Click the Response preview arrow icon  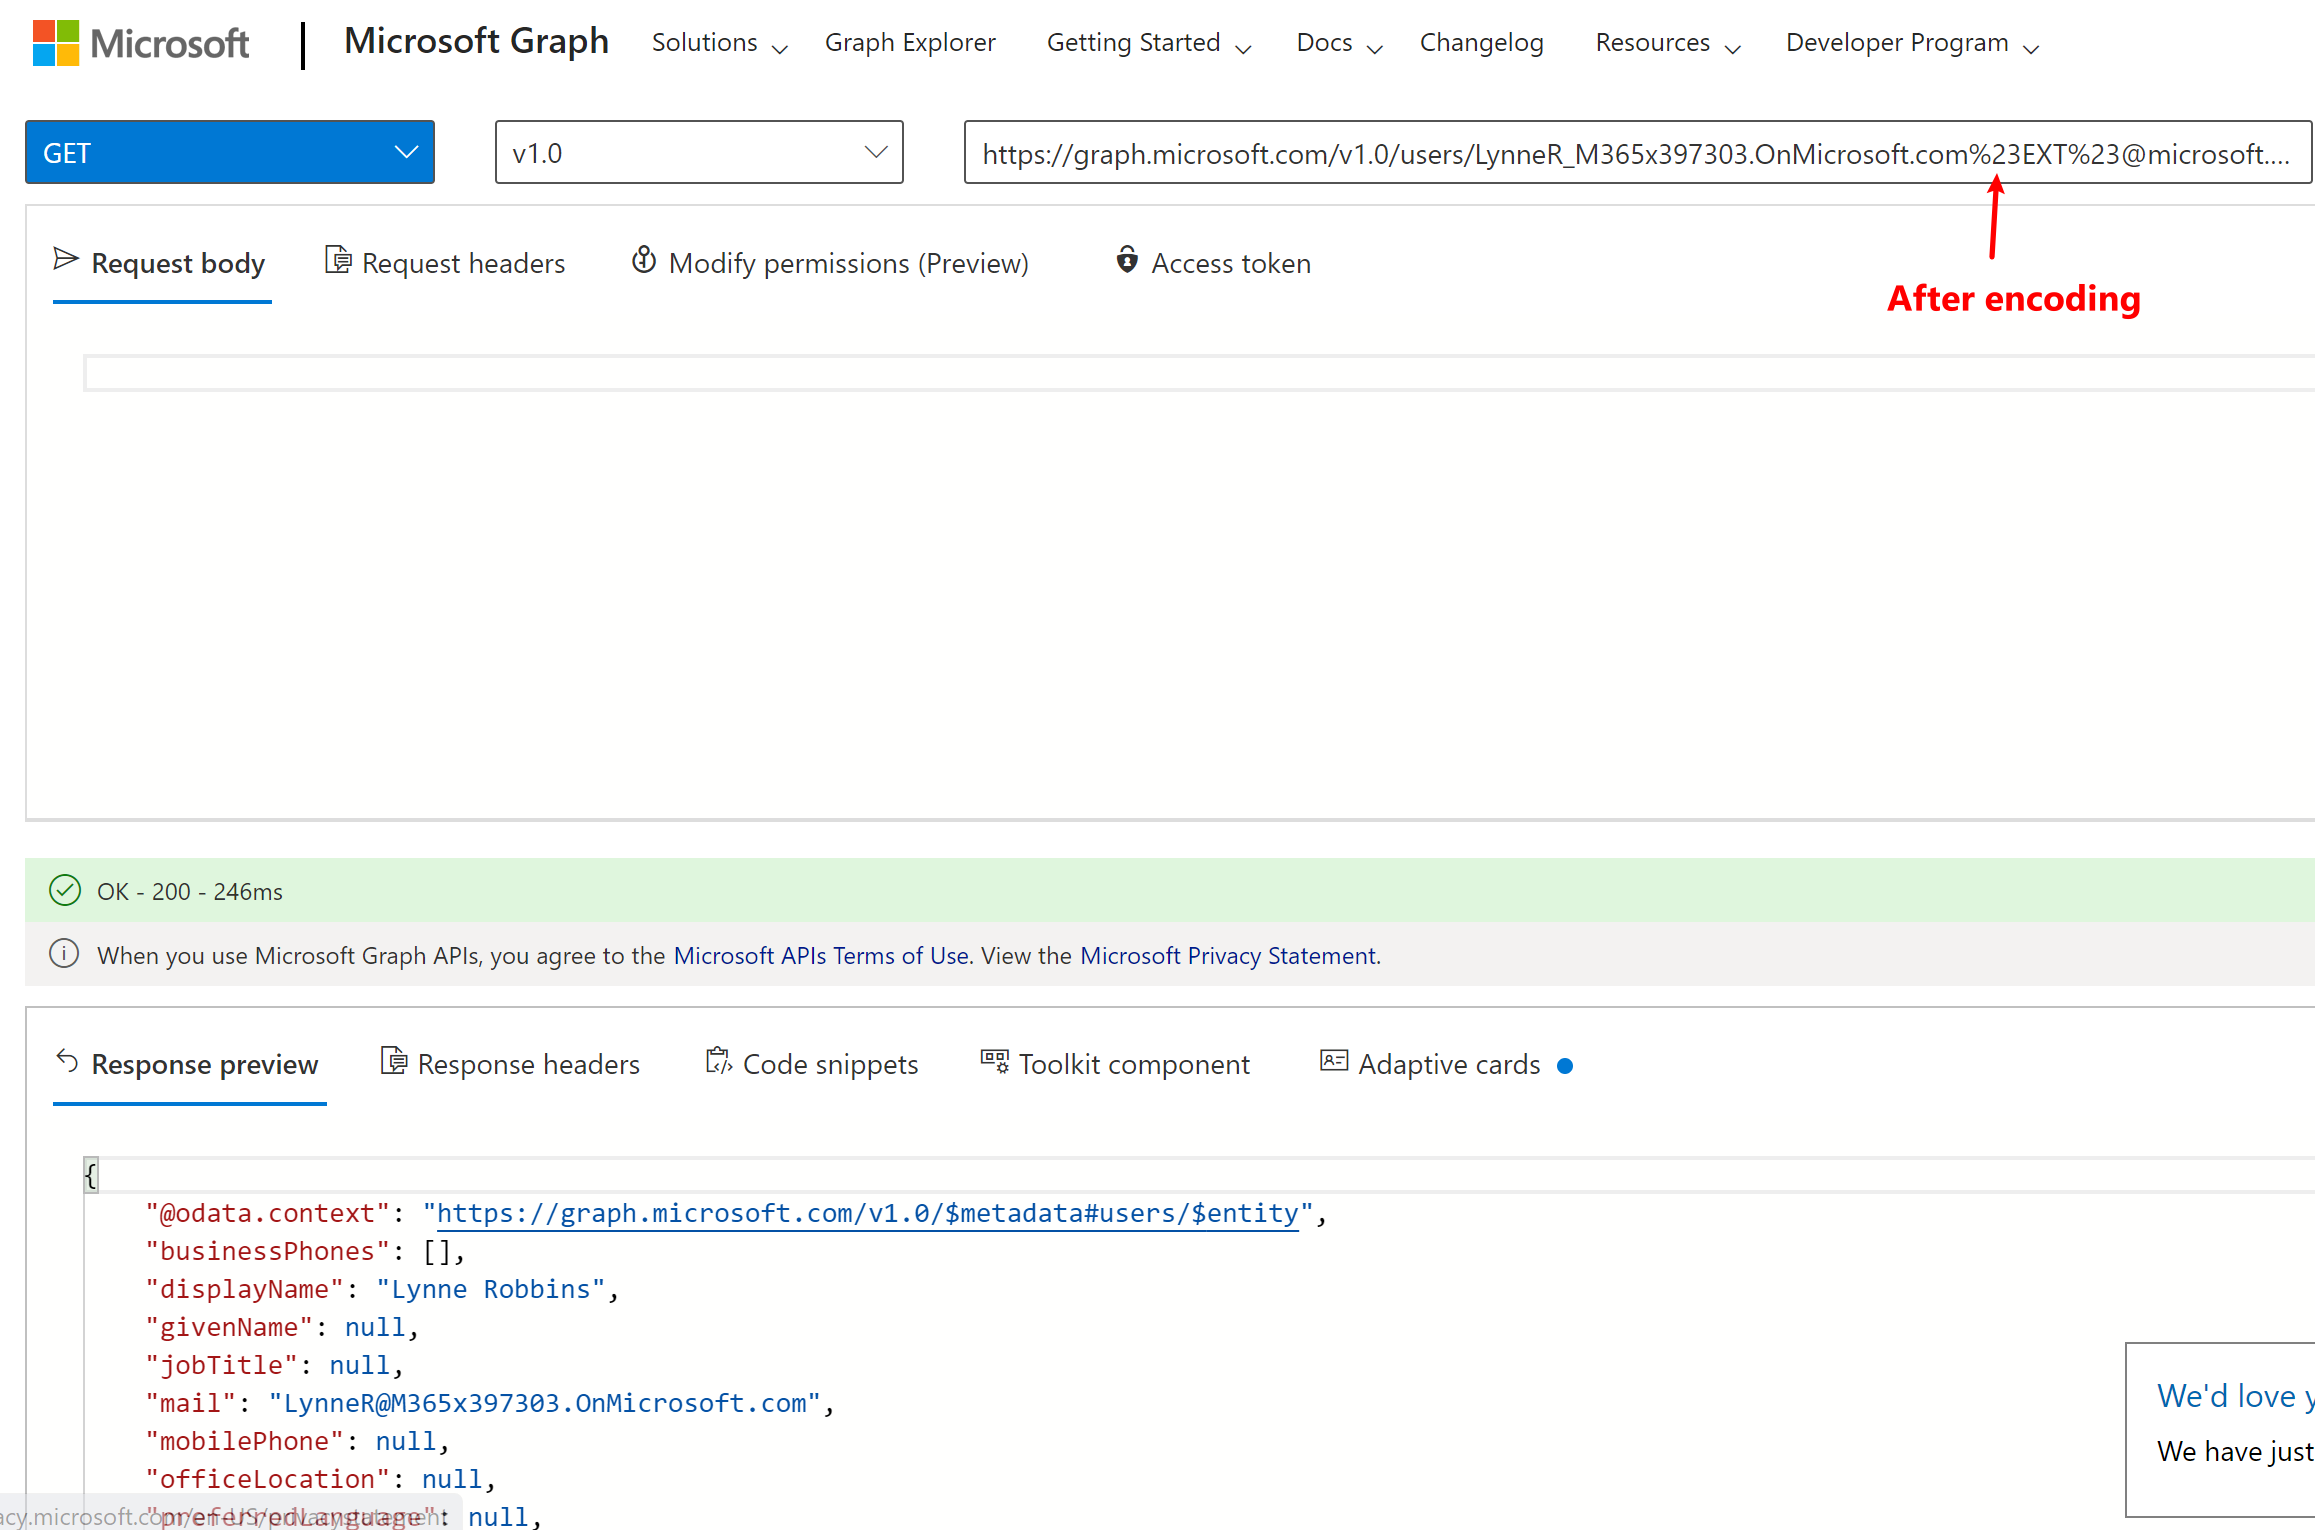pyautogui.click(x=66, y=1060)
